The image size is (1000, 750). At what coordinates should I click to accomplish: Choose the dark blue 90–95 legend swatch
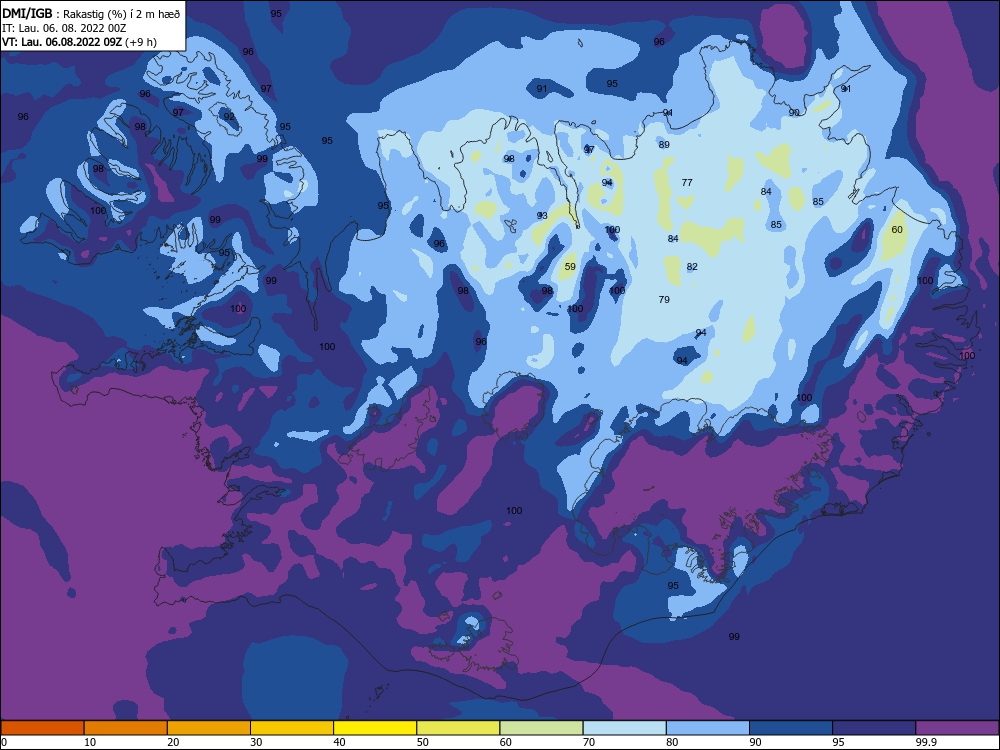(x=791, y=728)
